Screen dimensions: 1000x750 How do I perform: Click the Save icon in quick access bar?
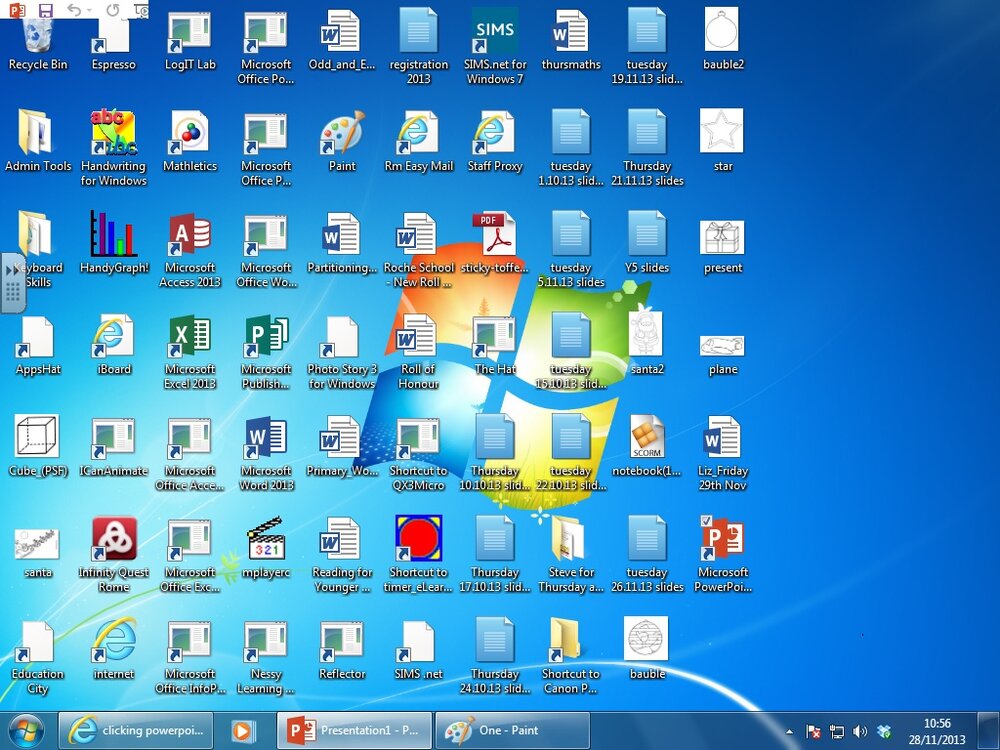[x=45, y=10]
